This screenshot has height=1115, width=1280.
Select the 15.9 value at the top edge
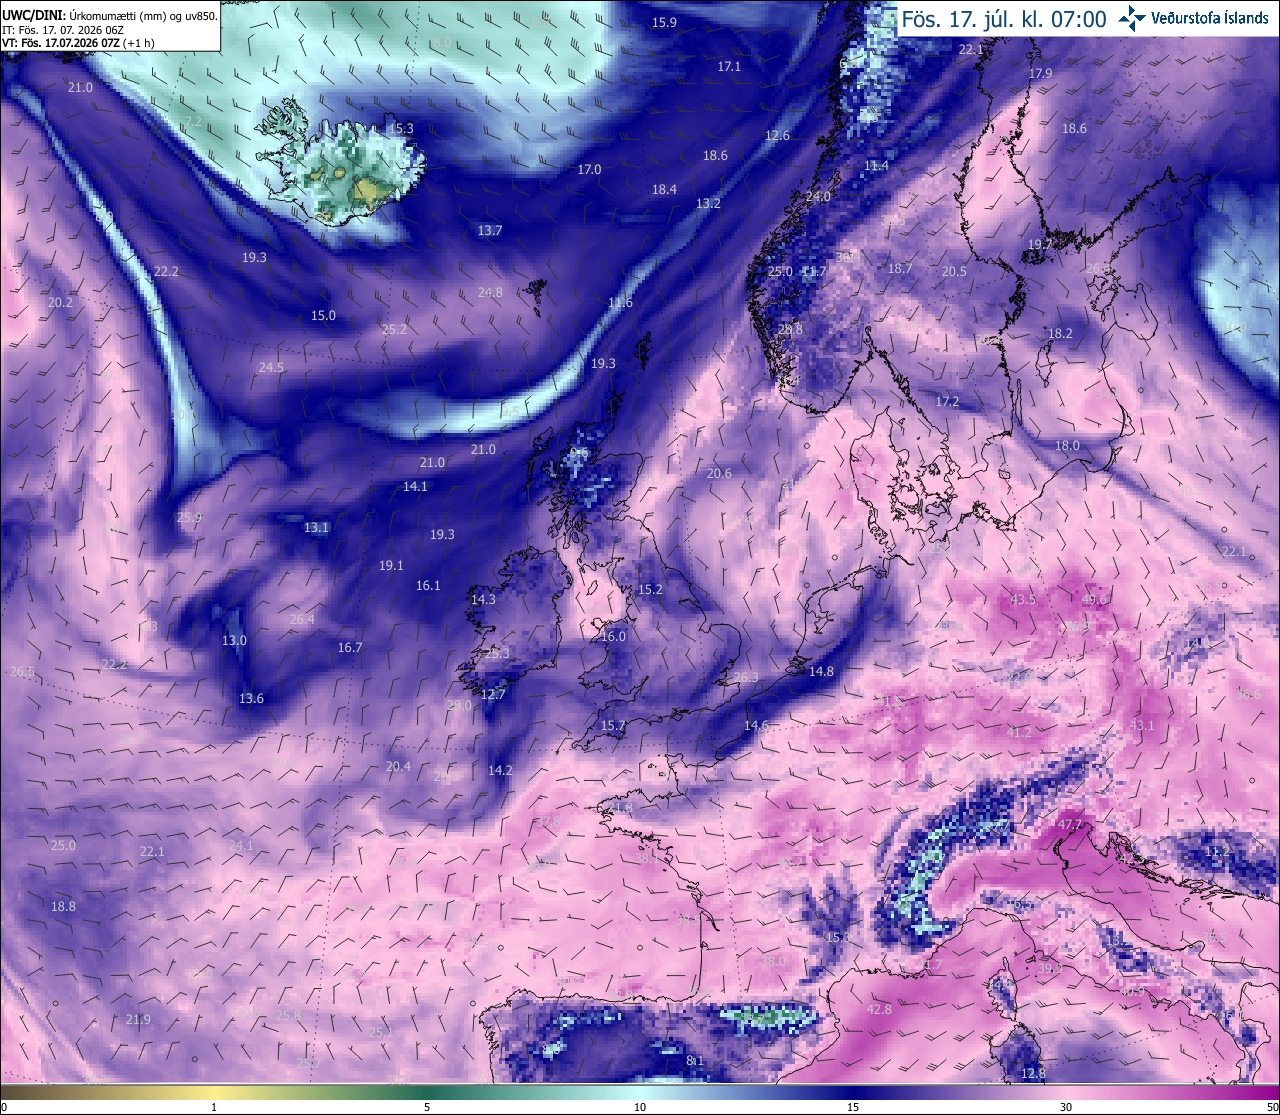pyautogui.click(x=664, y=23)
